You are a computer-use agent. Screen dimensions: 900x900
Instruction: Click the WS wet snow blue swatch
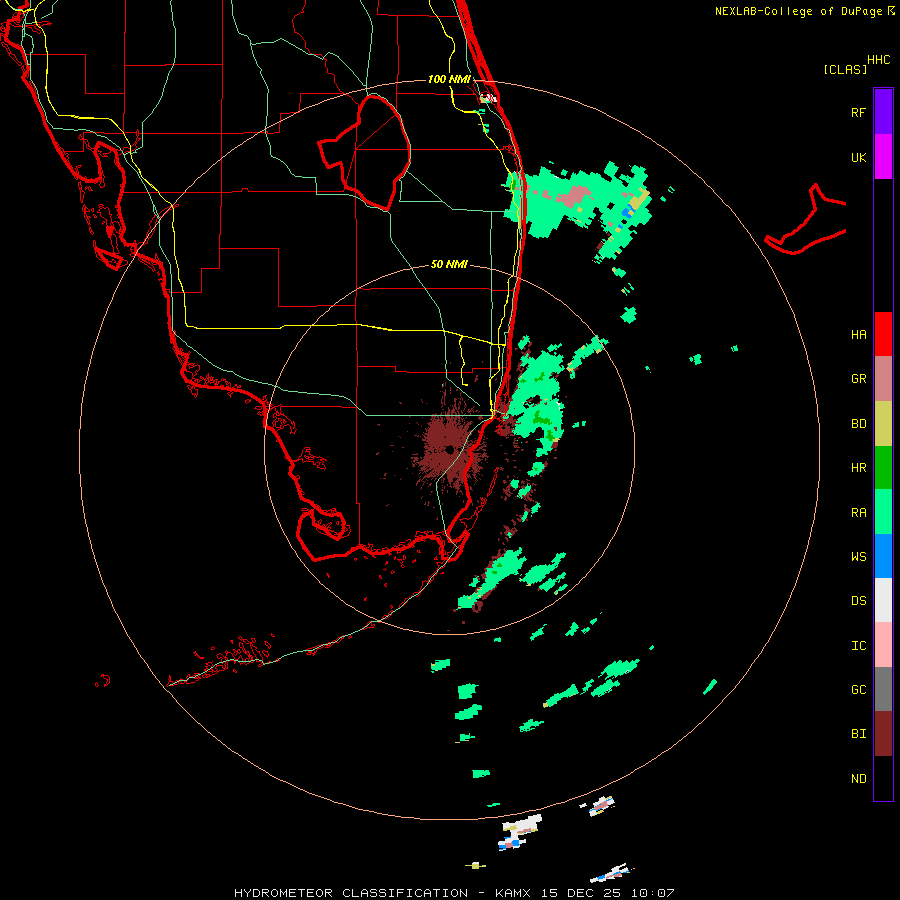coord(883,556)
